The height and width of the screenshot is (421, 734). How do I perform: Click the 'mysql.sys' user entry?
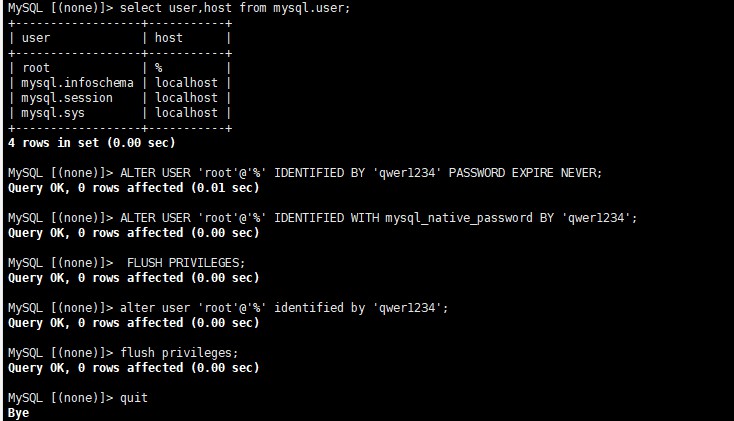click(53, 113)
